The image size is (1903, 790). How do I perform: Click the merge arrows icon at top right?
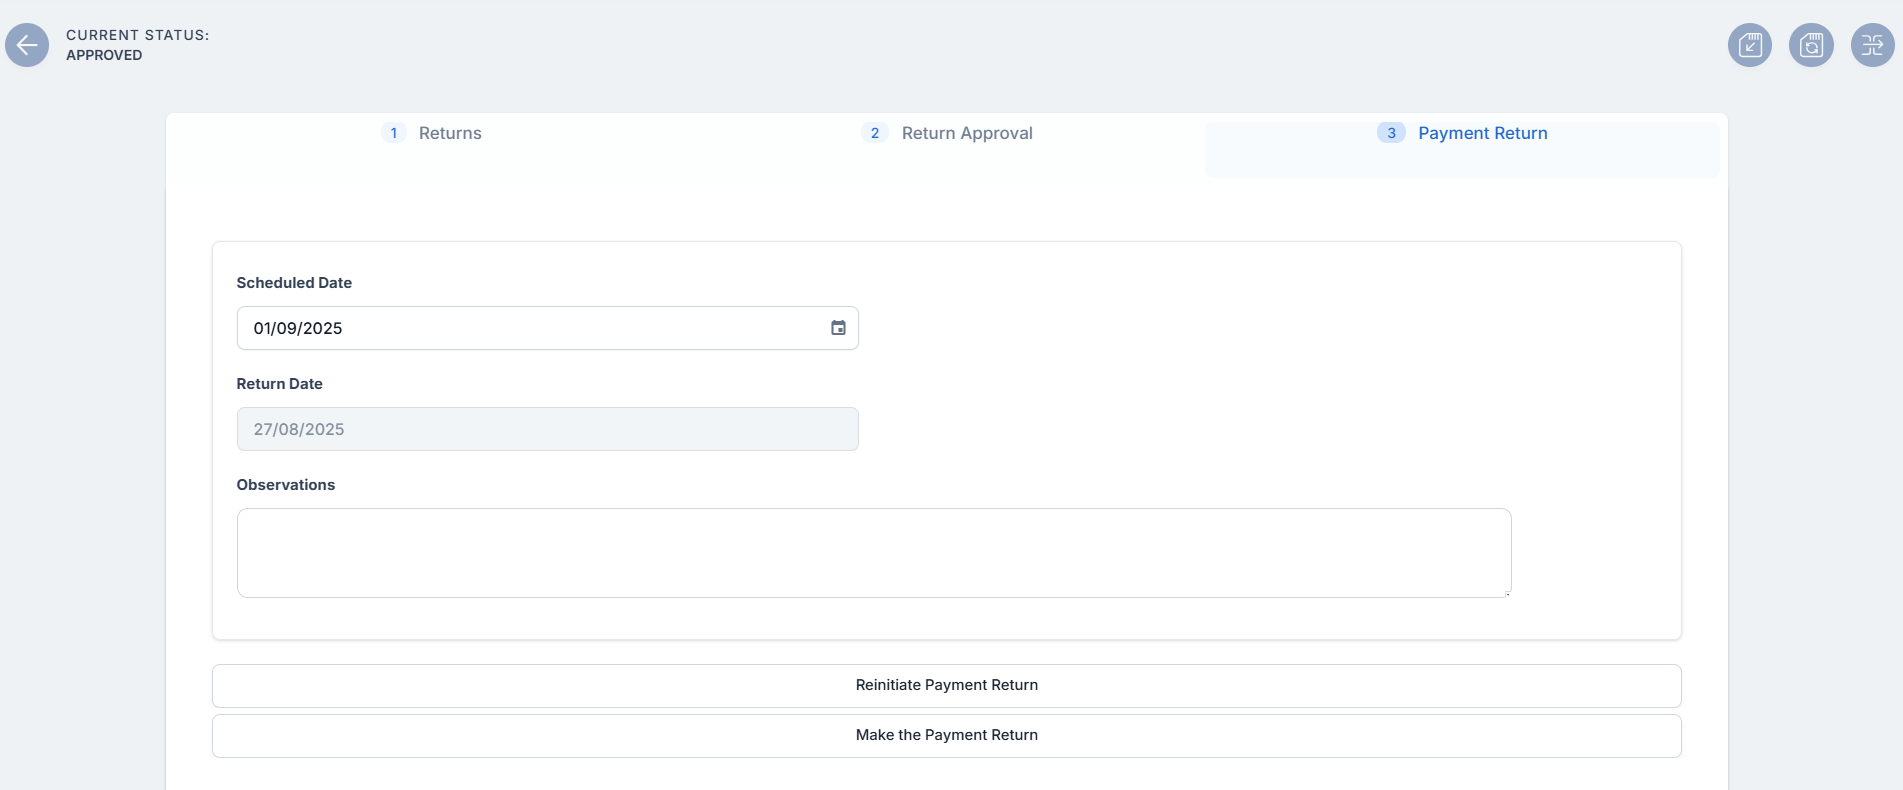[1872, 45]
